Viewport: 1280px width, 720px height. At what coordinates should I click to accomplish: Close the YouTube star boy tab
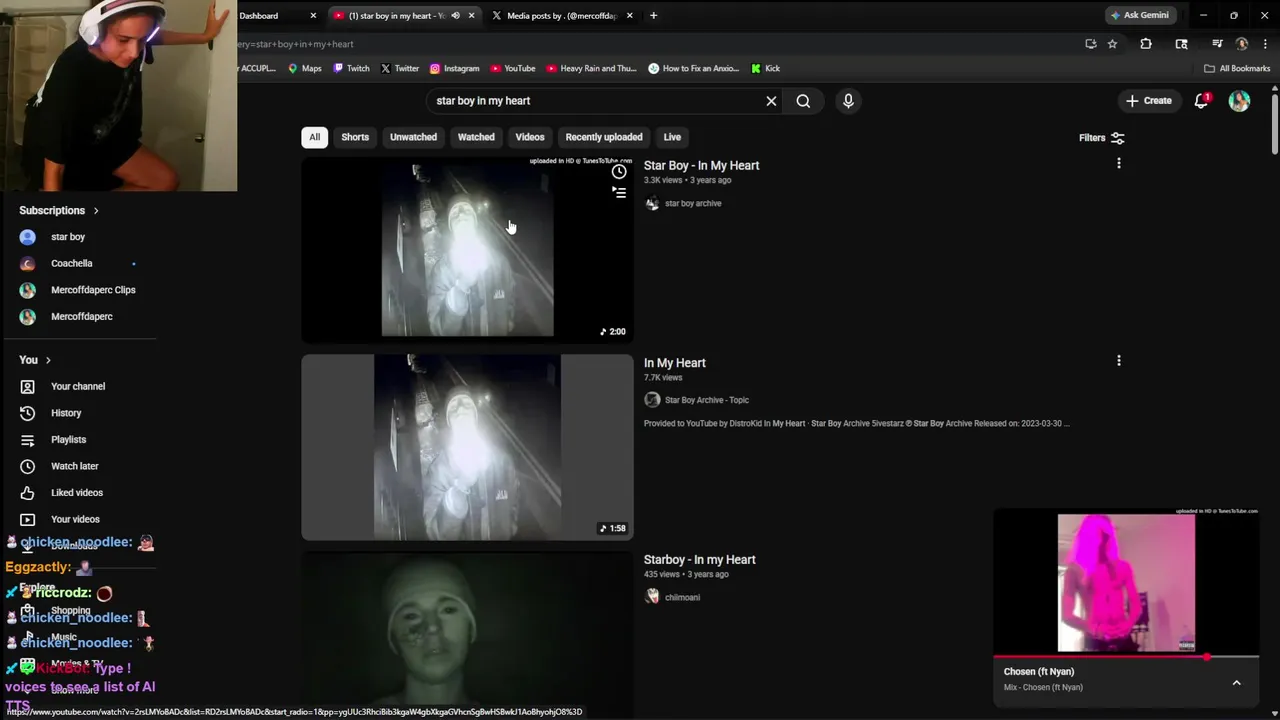471,15
